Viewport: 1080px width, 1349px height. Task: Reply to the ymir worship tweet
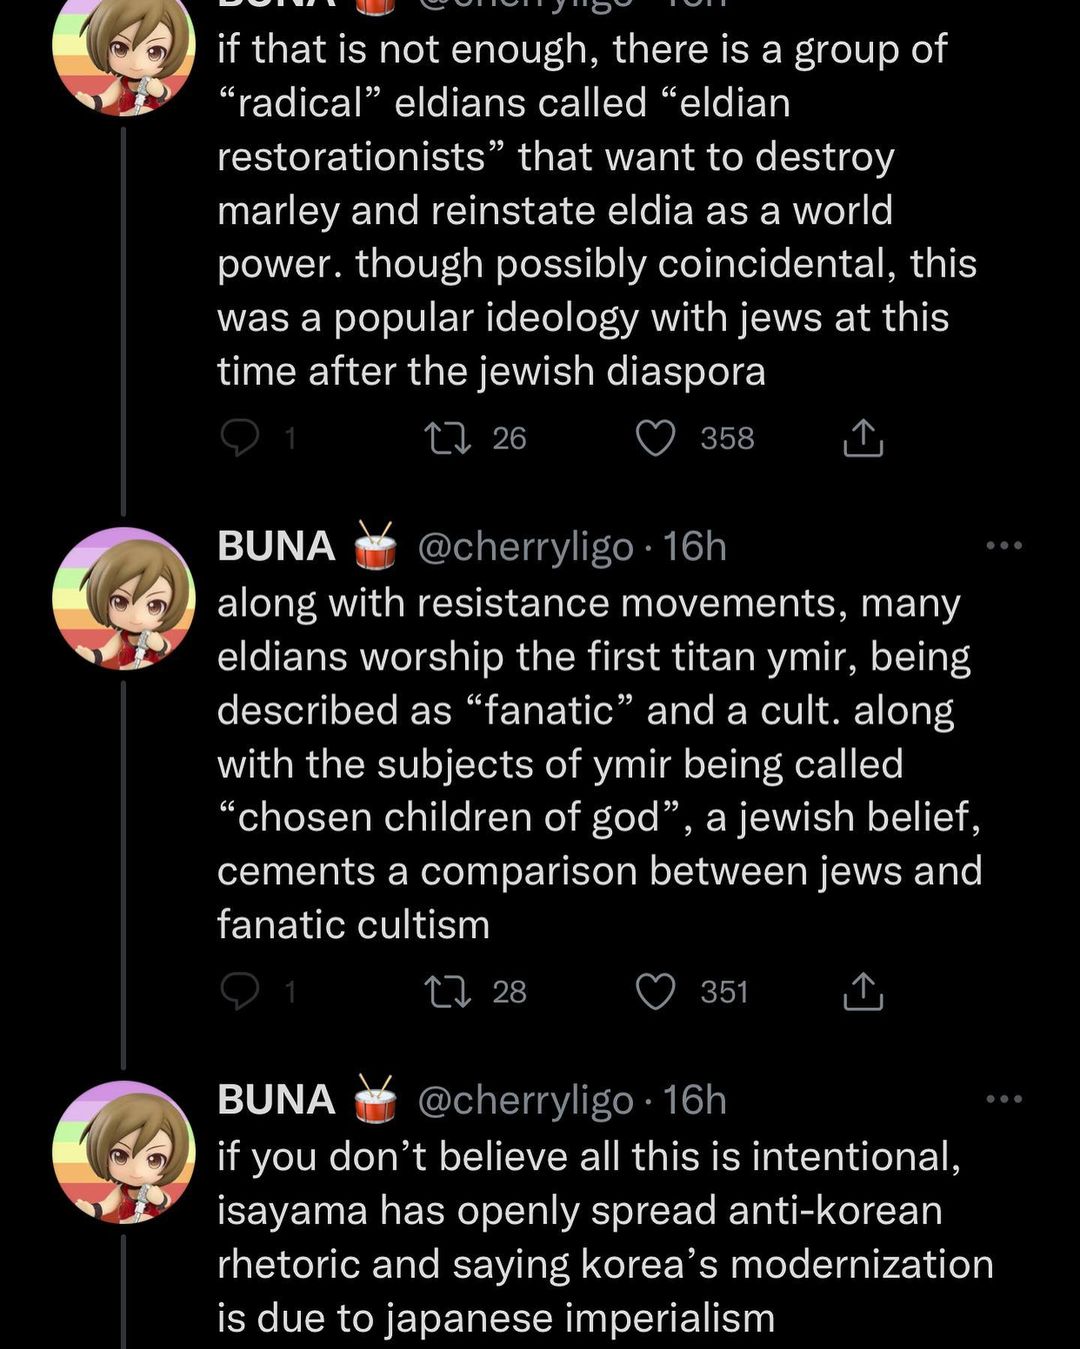tap(240, 991)
